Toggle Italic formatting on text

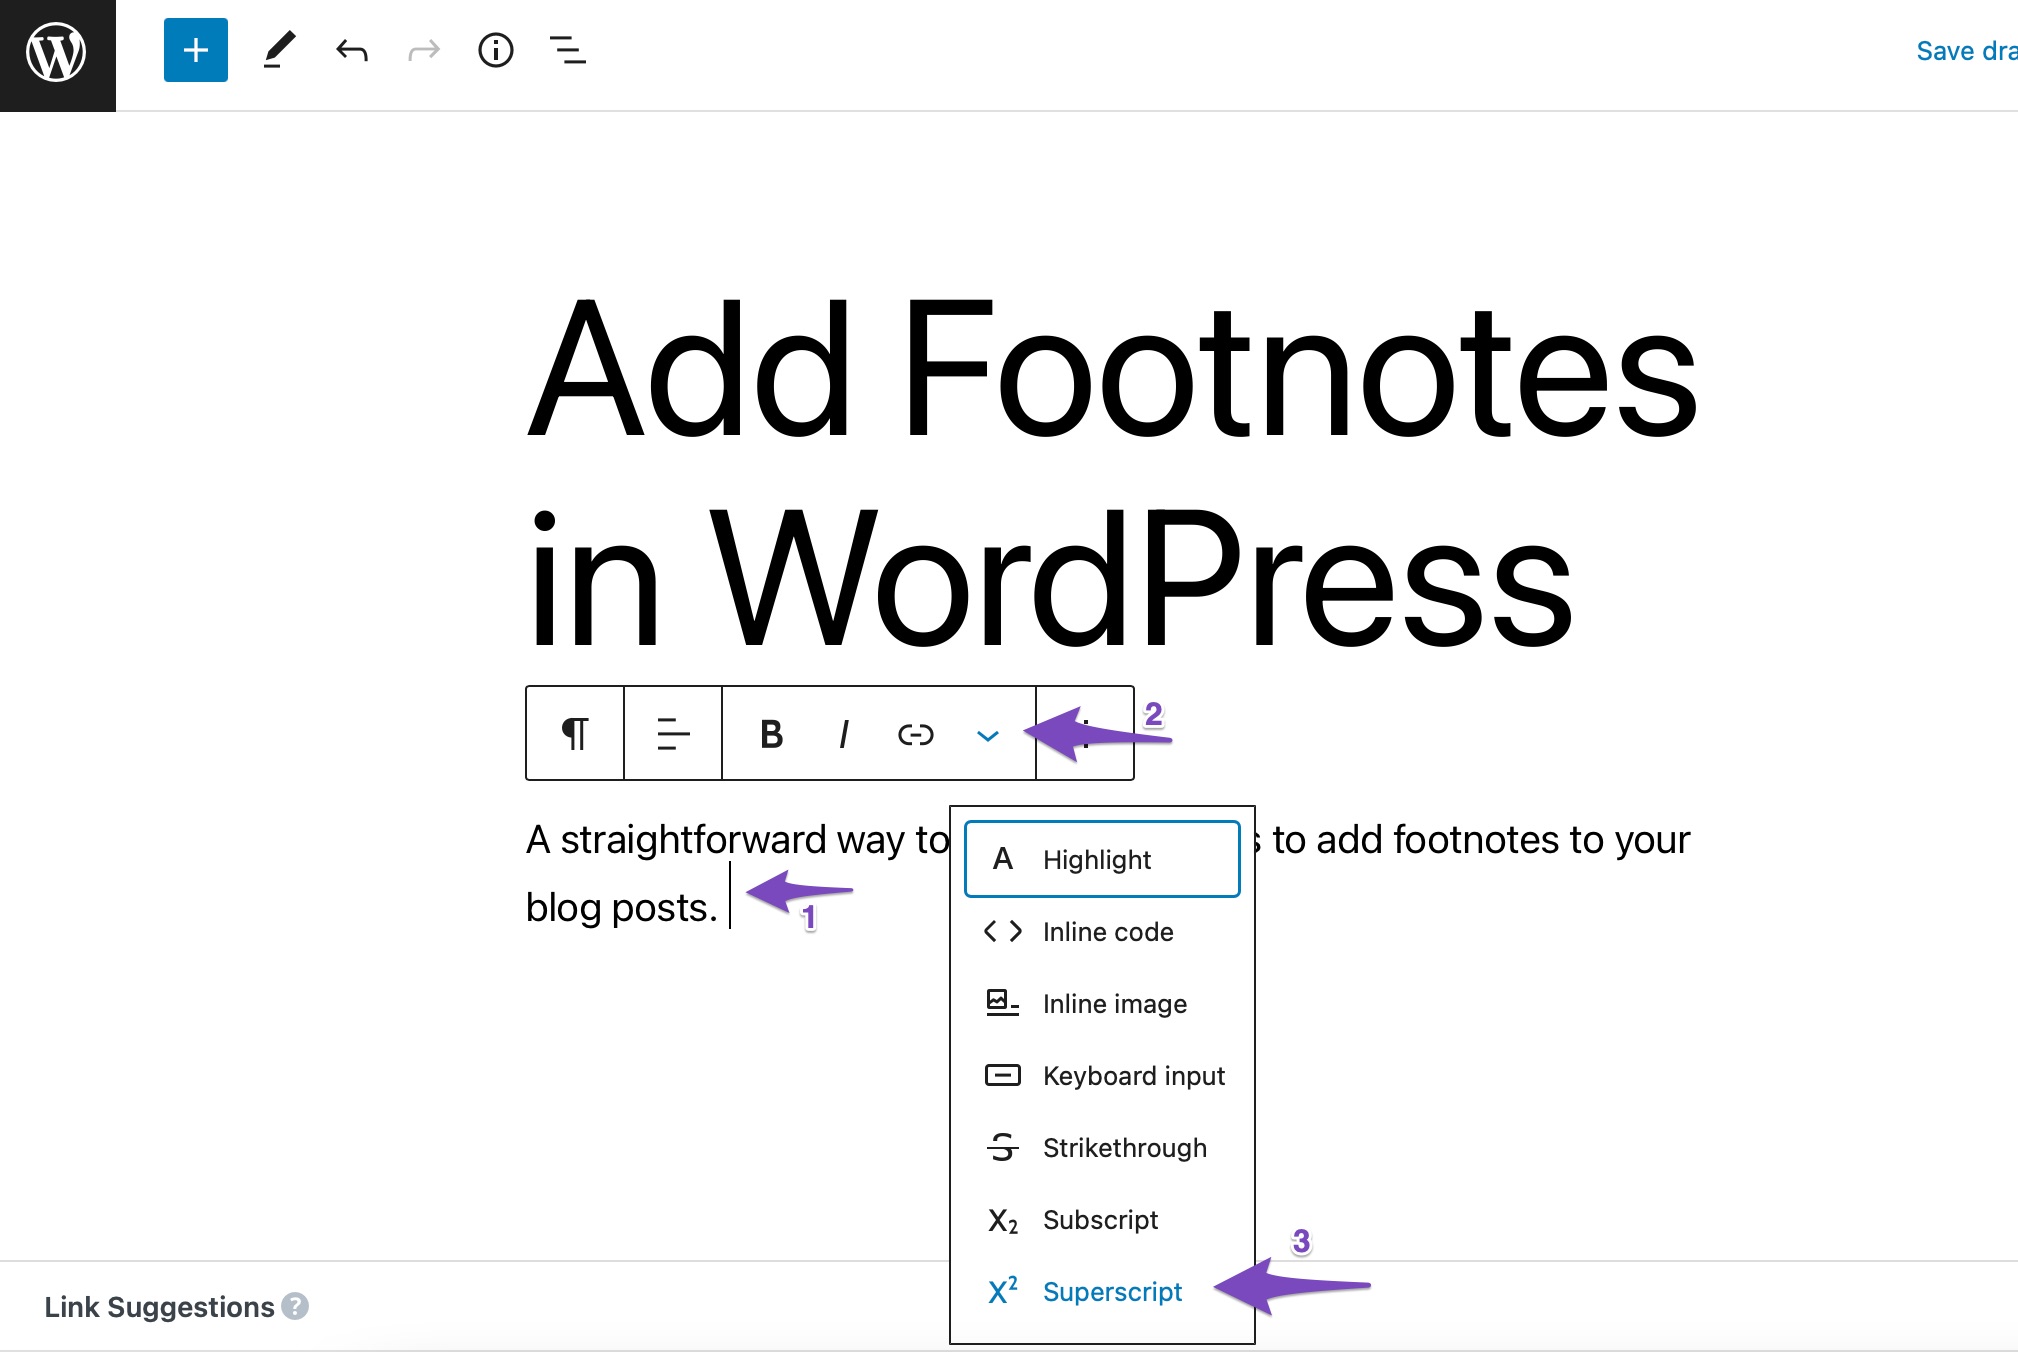click(x=840, y=735)
